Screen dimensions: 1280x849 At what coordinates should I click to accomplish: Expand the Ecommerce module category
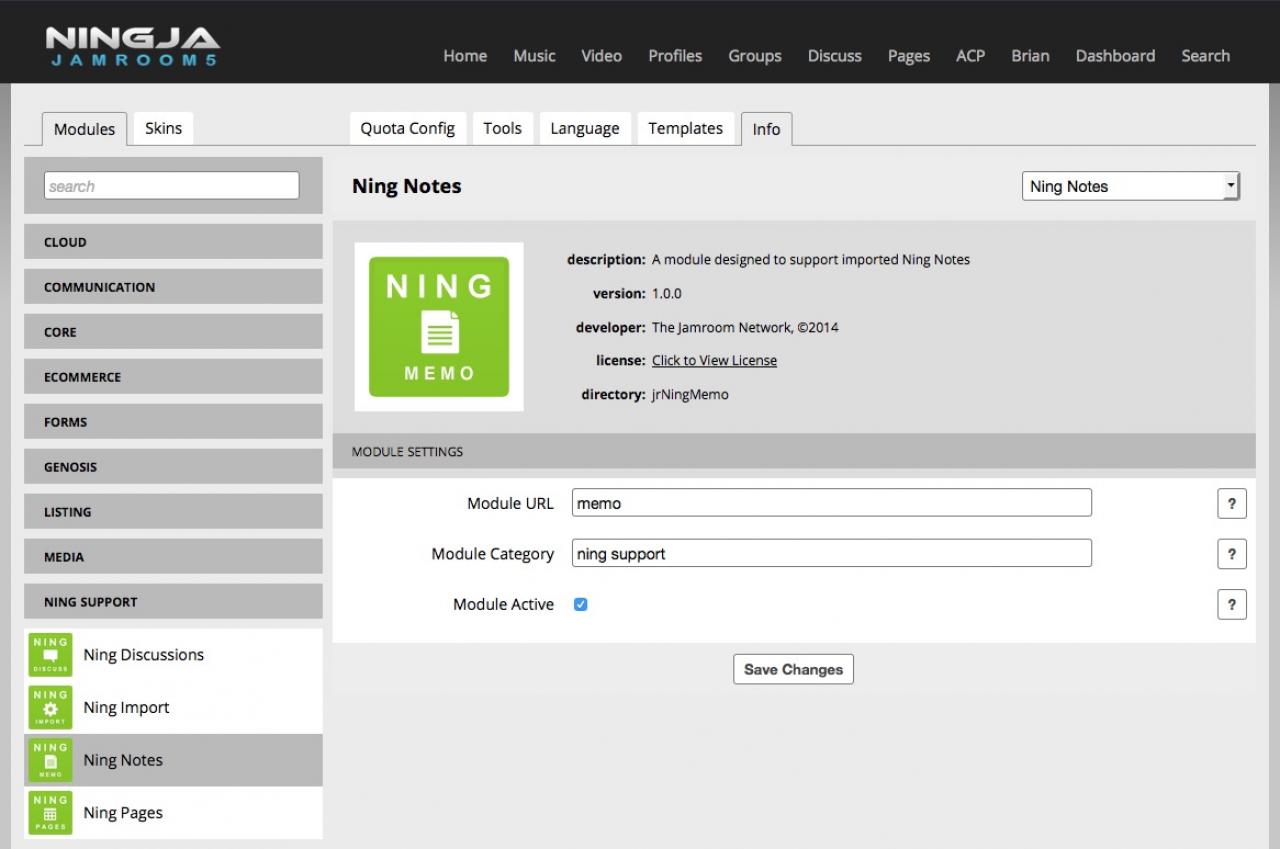pos(173,377)
